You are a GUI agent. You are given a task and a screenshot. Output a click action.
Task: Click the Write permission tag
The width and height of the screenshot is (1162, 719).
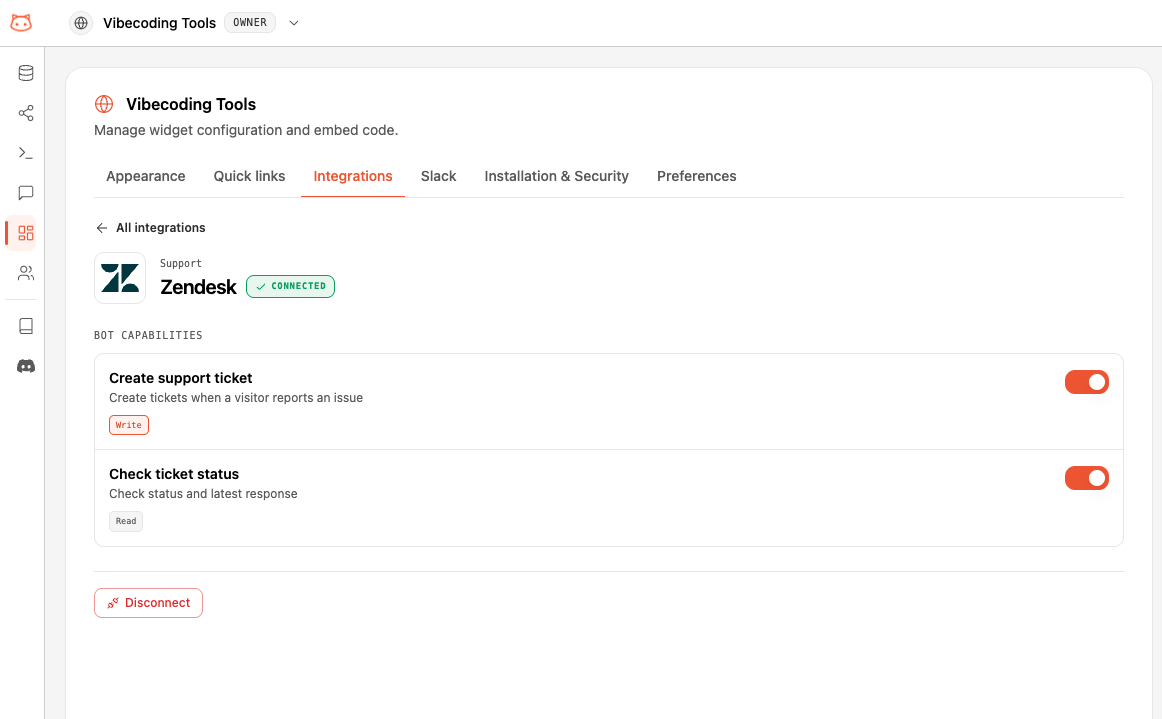coord(129,425)
